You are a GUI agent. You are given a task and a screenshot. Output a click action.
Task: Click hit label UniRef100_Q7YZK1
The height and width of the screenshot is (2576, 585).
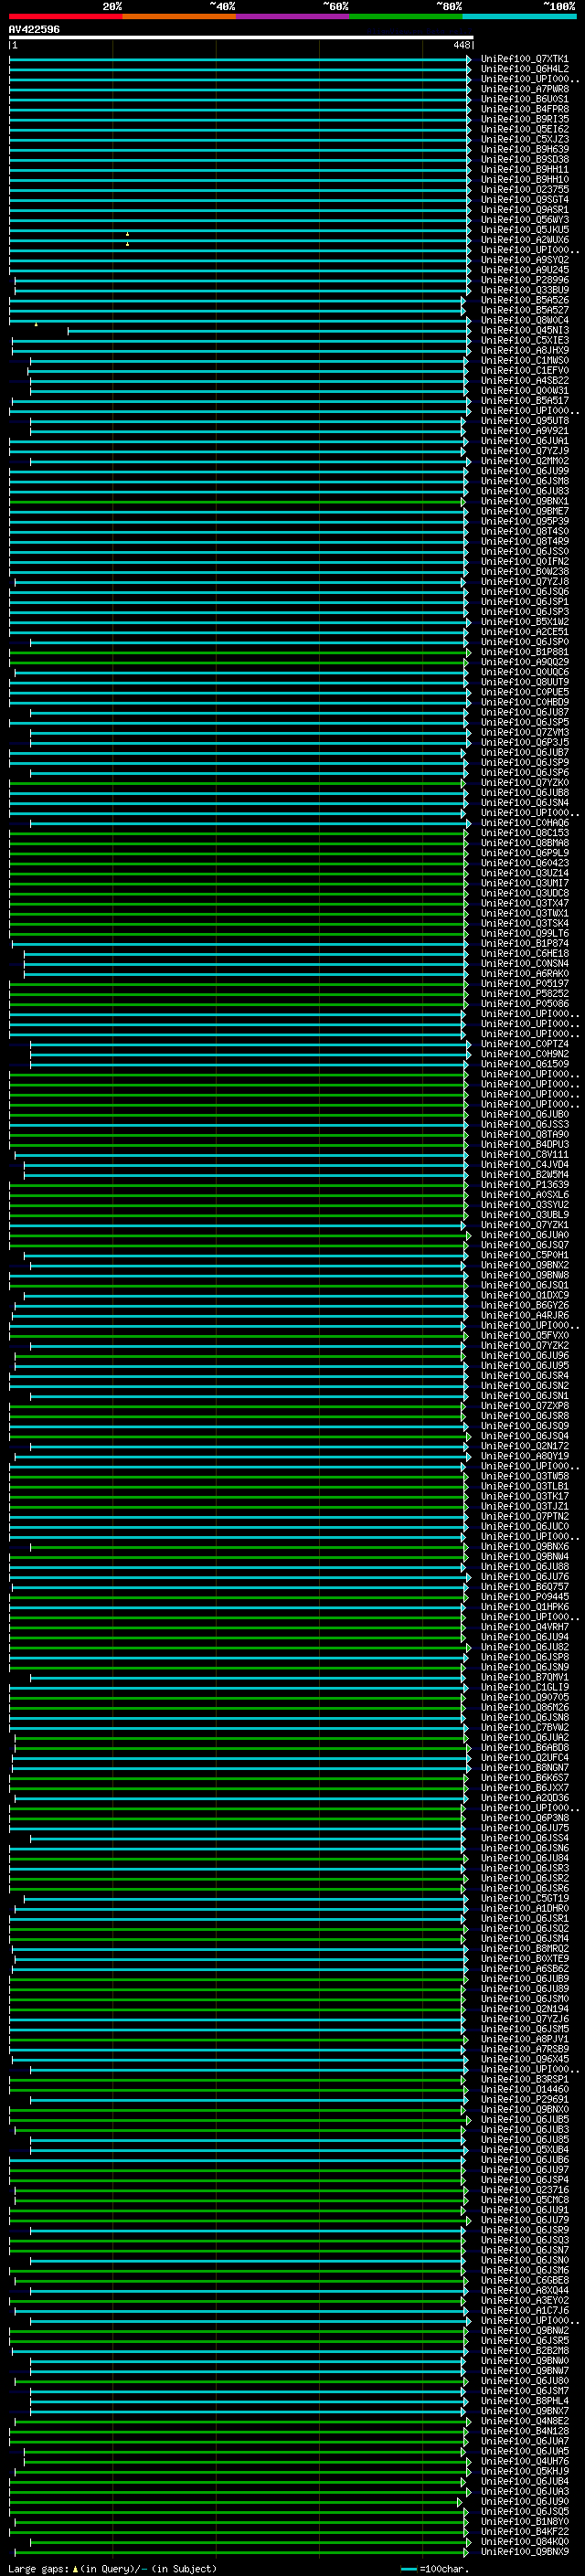point(524,1224)
